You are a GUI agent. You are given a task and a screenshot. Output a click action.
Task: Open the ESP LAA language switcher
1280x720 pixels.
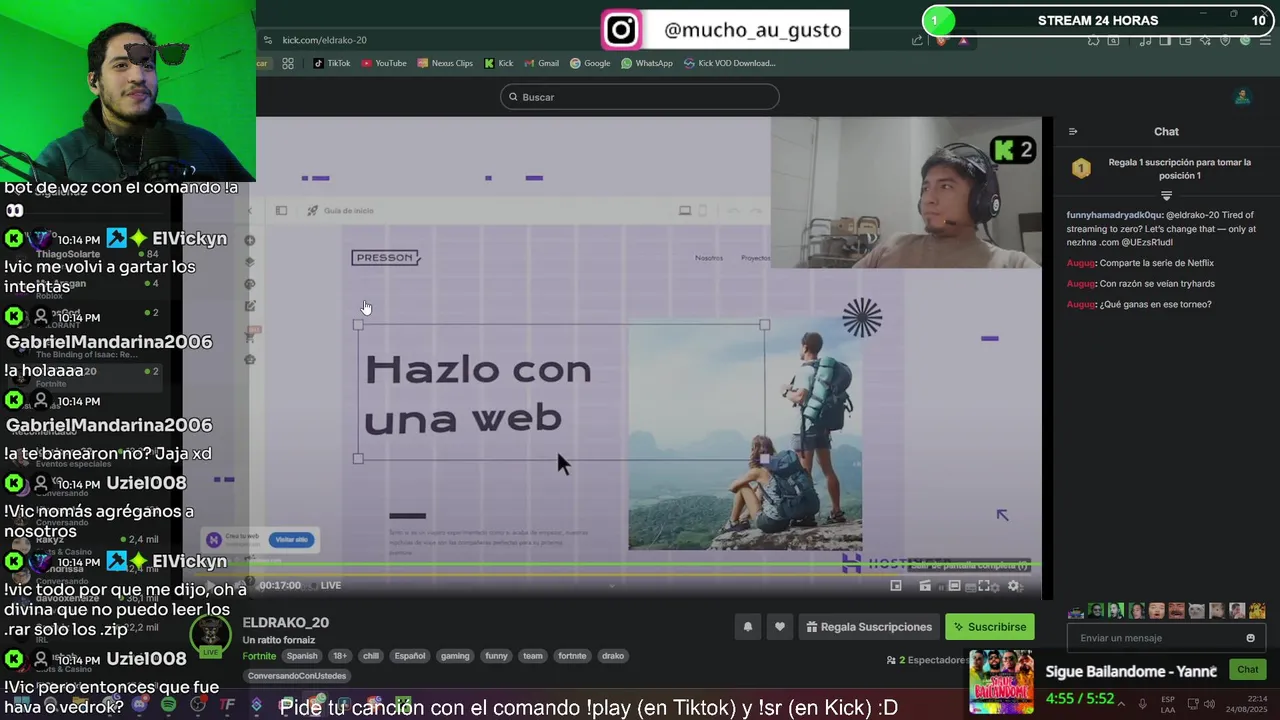pos(1168,704)
